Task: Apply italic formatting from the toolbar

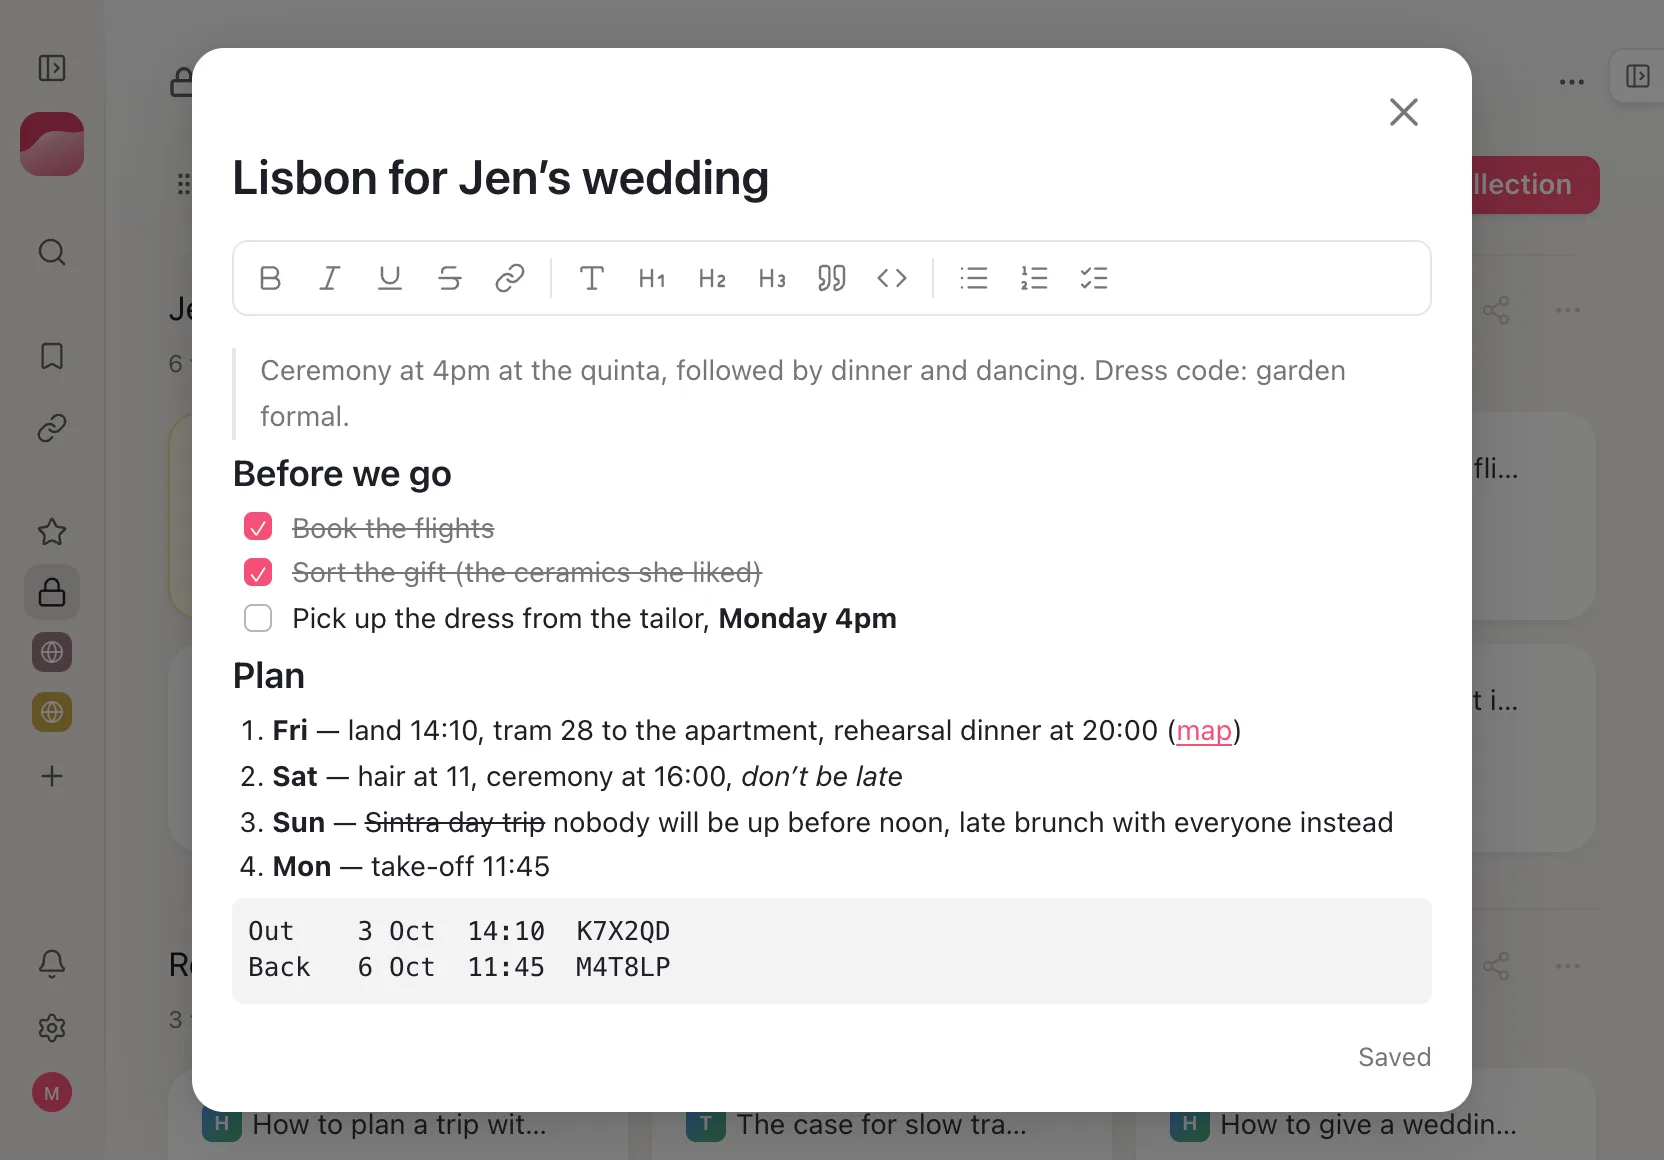Action: [330, 278]
